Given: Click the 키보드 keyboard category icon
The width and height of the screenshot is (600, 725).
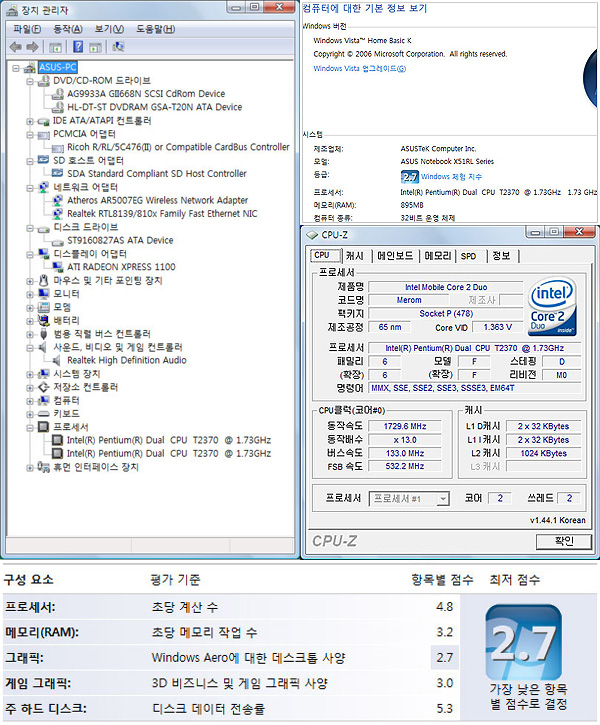Looking at the screenshot, I should click(x=43, y=414).
